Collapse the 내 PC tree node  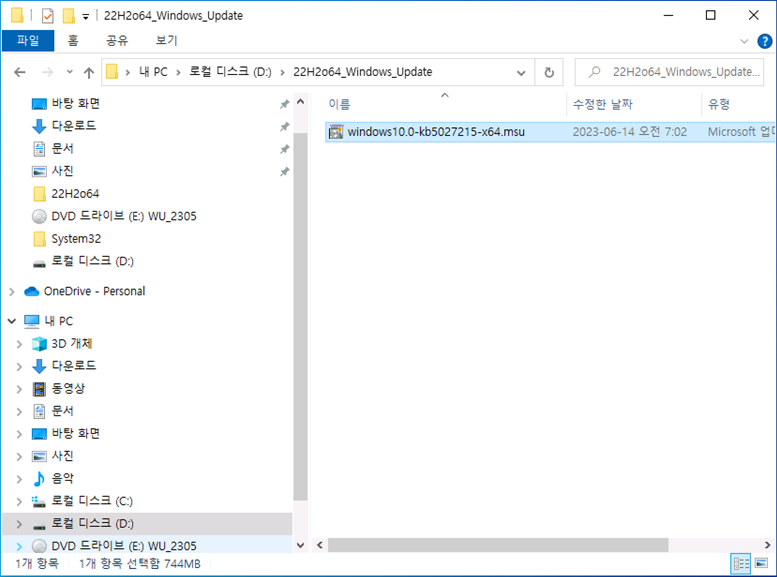coord(12,321)
